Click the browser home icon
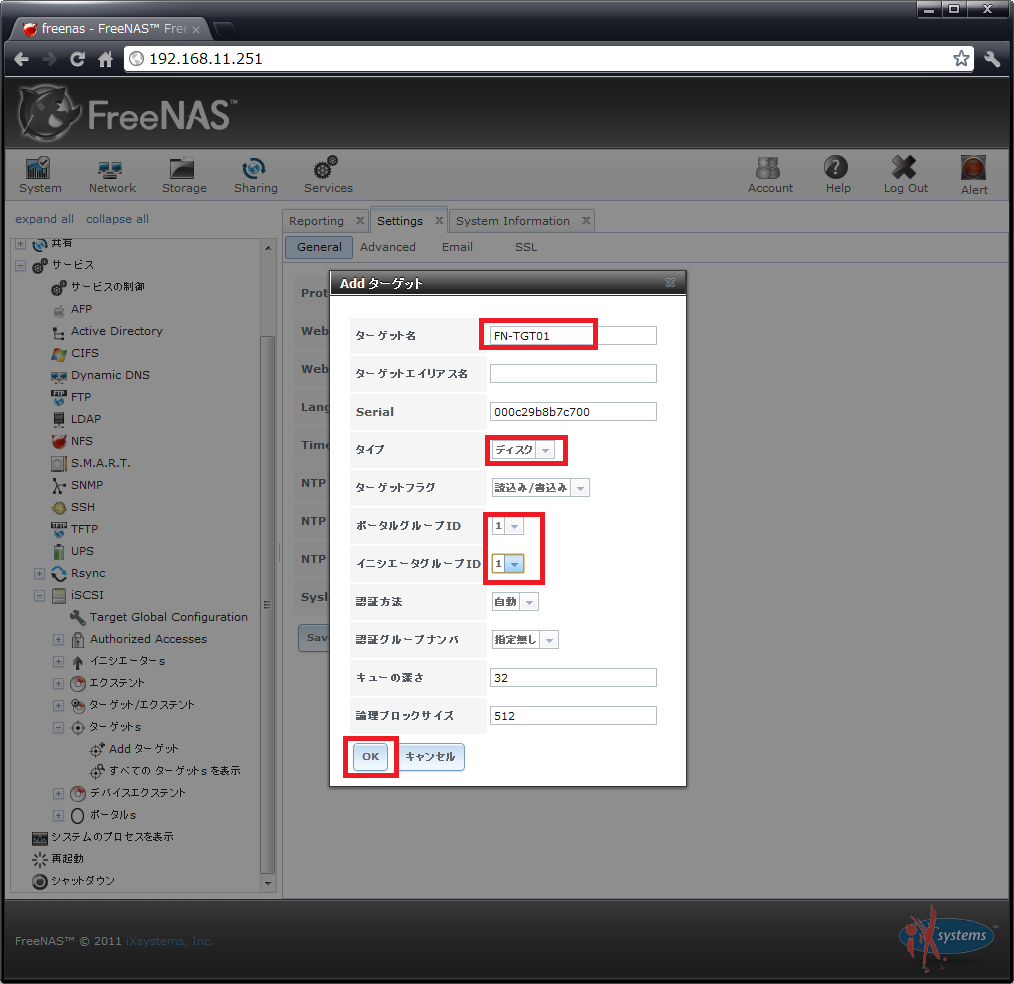The width and height of the screenshot is (1014, 984). click(x=105, y=59)
